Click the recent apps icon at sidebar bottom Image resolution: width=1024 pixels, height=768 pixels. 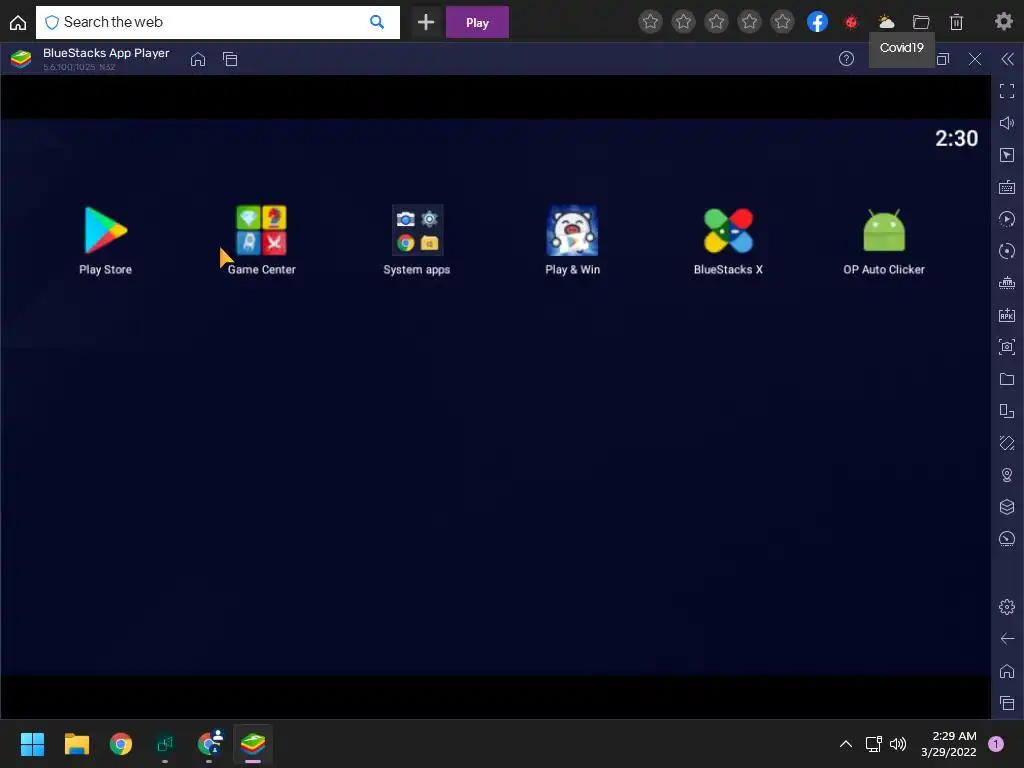click(x=1006, y=703)
